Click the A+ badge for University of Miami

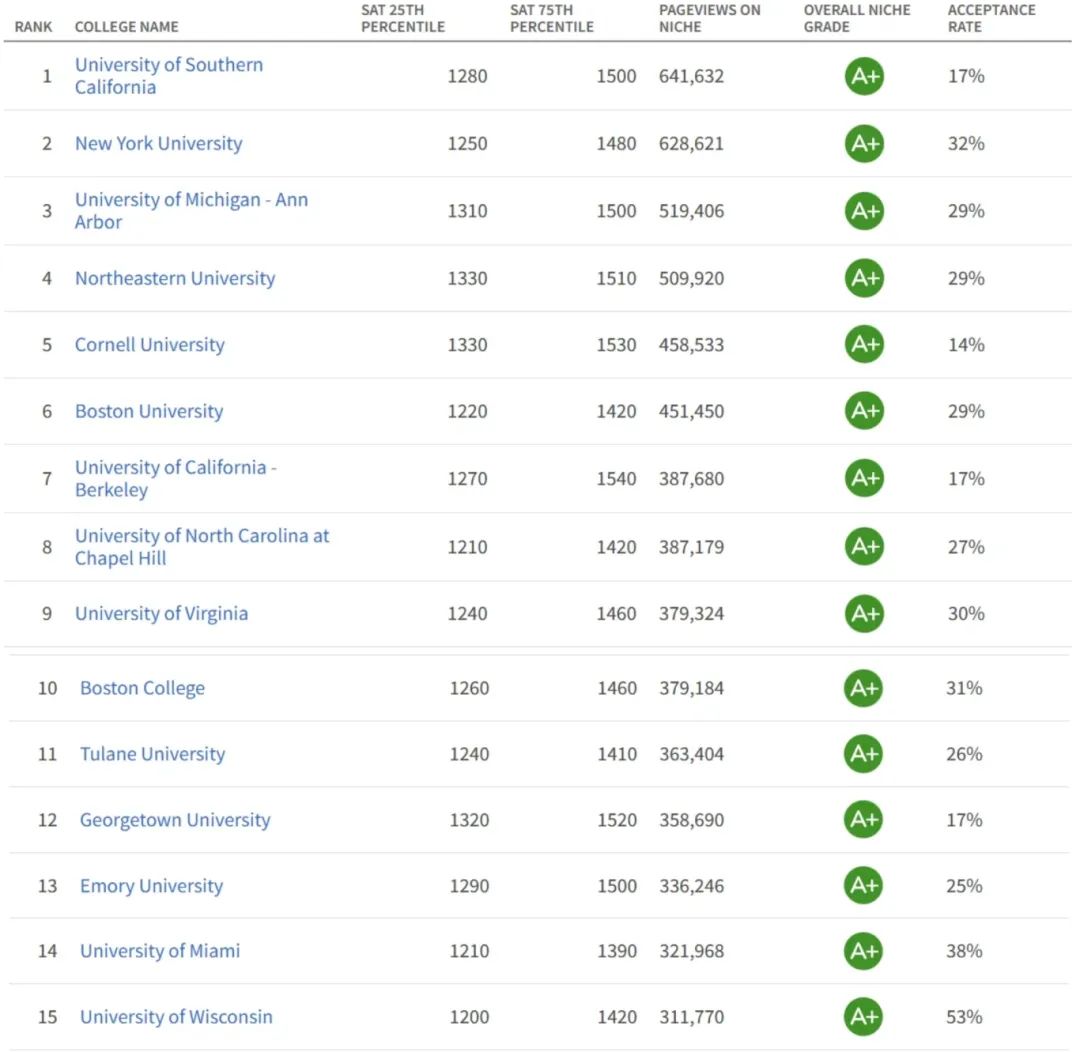pyautogui.click(x=863, y=951)
